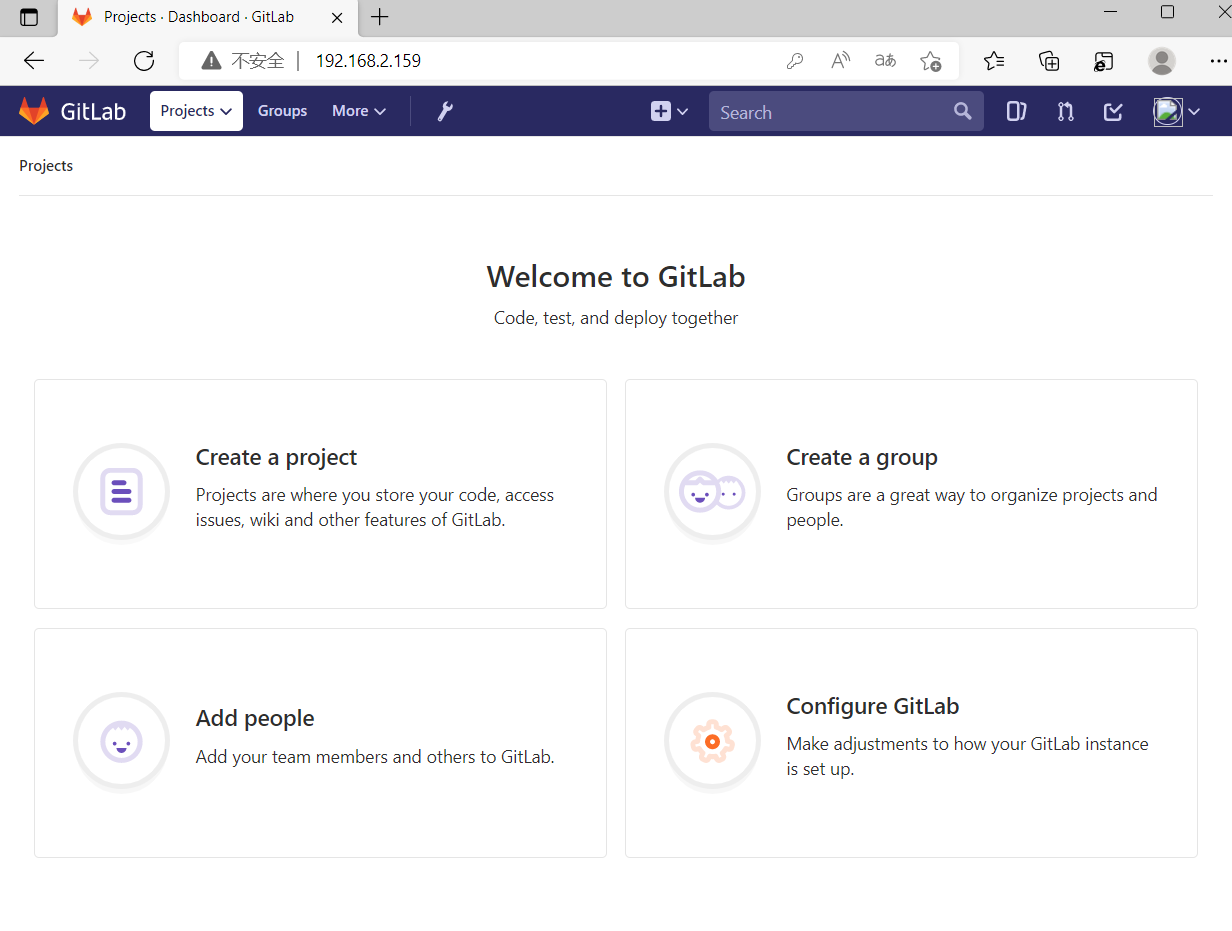Click the Welcome to GitLab heading

pyautogui.click(x=616, y=277)
